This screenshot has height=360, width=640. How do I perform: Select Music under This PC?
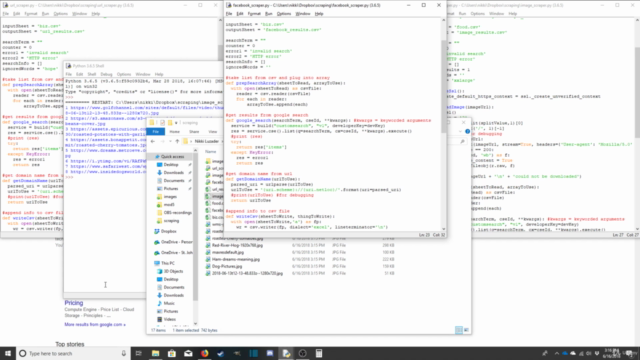coord(166,303)
